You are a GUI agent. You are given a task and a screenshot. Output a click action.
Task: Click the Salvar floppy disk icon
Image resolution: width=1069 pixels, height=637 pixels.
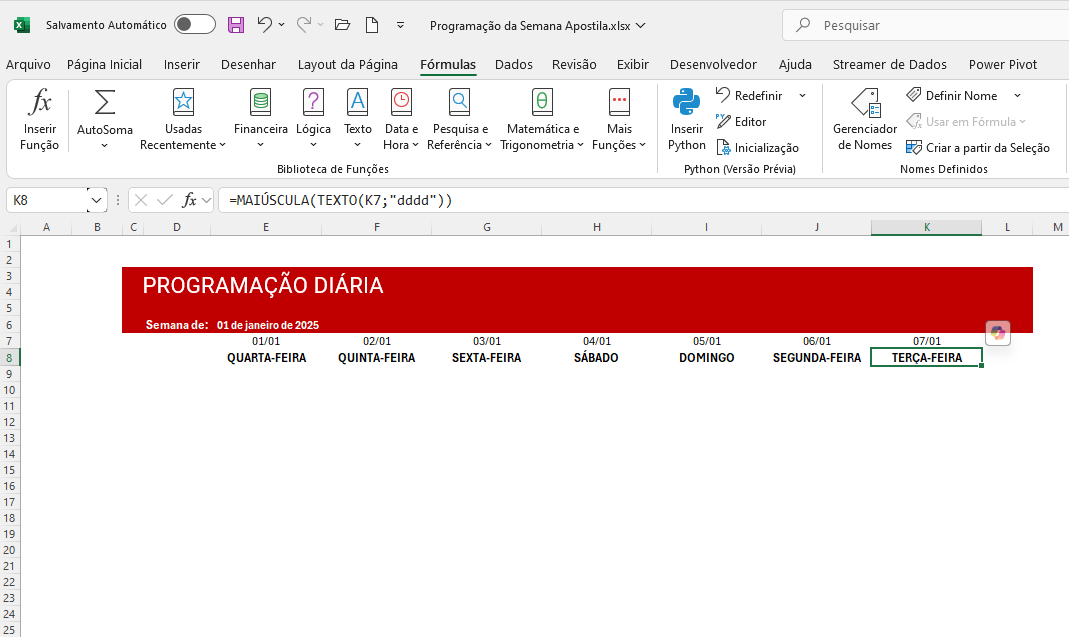coord(236,24)
